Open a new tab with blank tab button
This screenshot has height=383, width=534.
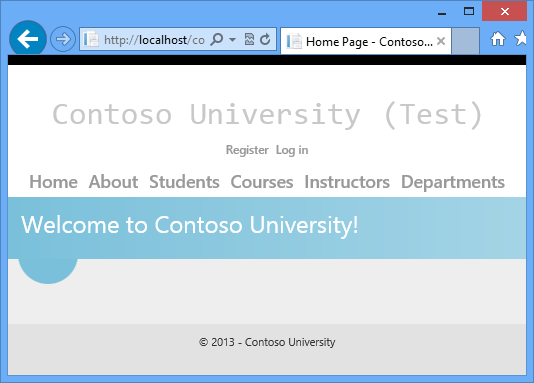point(466,41)
